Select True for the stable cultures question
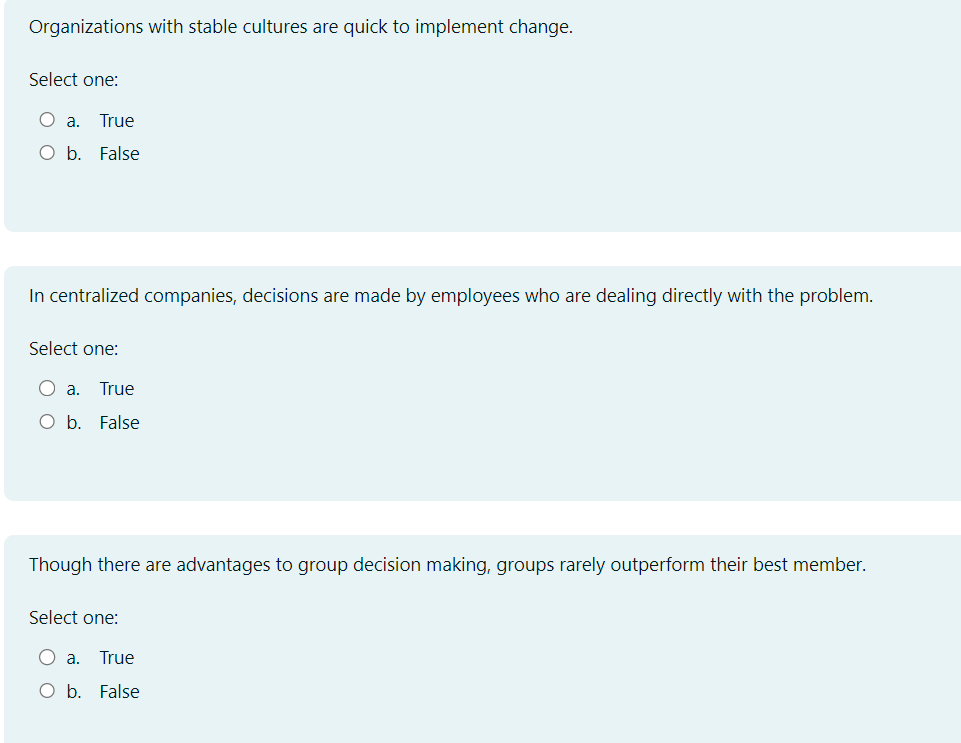 coord(47,119)
